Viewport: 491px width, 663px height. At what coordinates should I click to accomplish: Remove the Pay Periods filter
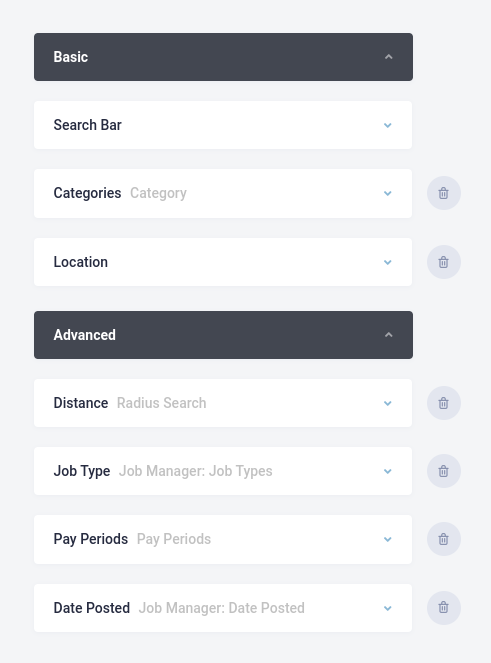[x=444, y=539]
